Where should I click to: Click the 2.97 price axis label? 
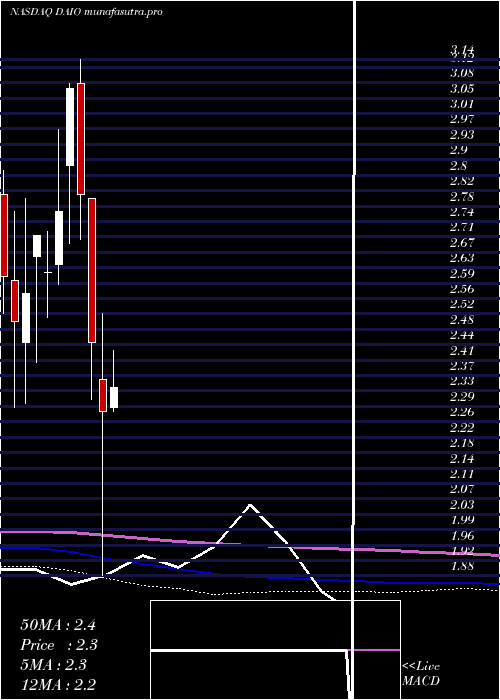coord(462,119)
